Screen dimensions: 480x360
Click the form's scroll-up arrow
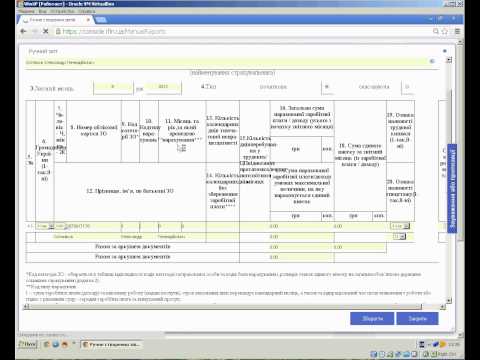pyautogui.click(x=449, y=60)
